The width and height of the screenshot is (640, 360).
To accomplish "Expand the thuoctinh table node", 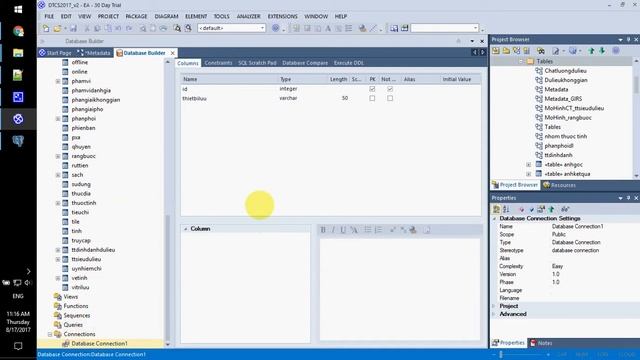I will 58,203.
